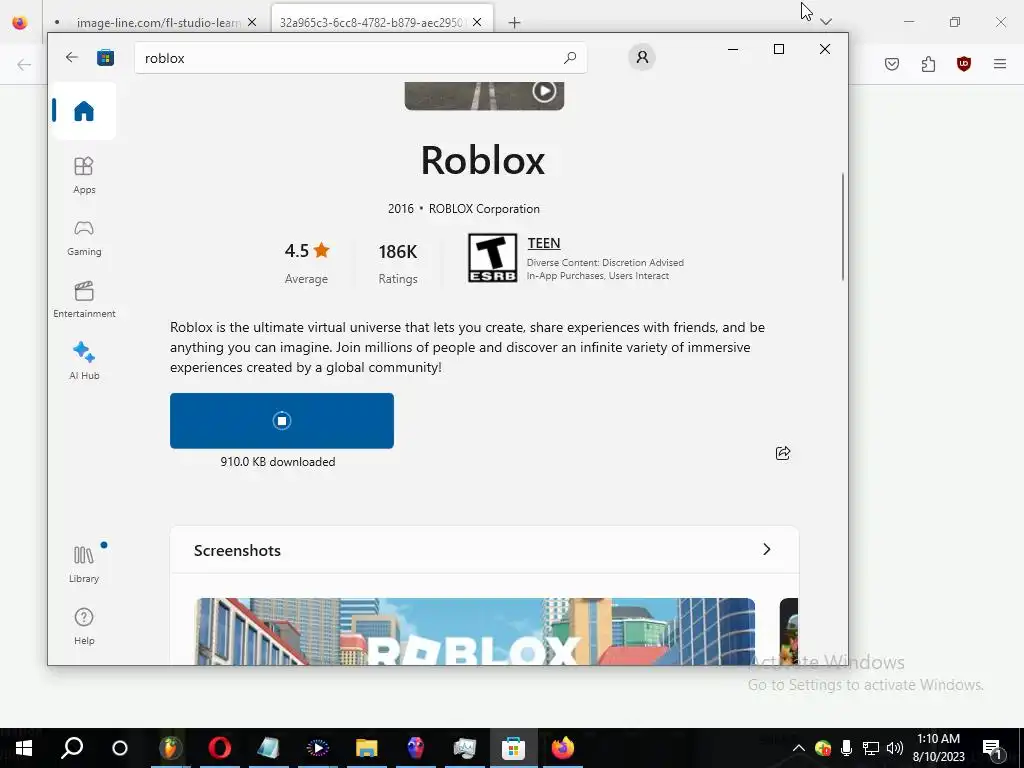Image resolution: width=1024 pixels, height=768 pixels.
Task: Open Firefox from the taskbar
Action: click(x=562, y=748)
